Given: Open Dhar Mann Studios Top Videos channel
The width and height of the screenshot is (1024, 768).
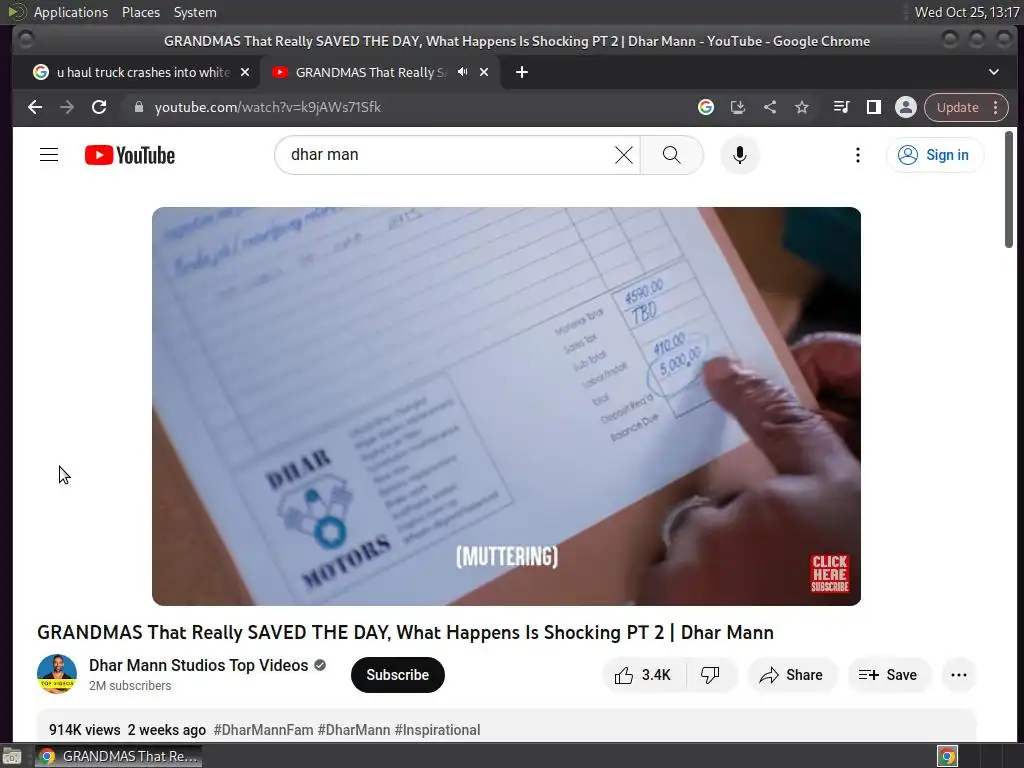Looking at the screenshot, I should [199, 665].
